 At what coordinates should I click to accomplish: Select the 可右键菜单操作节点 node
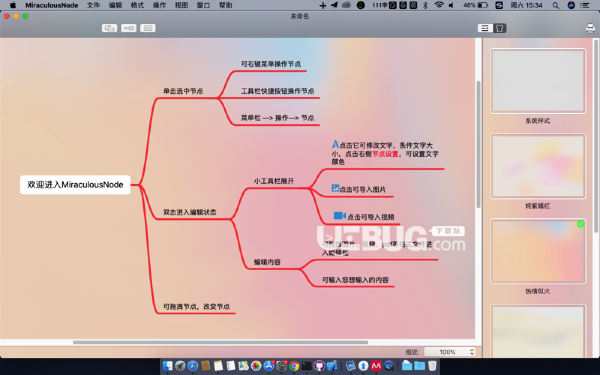pos(271,64)
